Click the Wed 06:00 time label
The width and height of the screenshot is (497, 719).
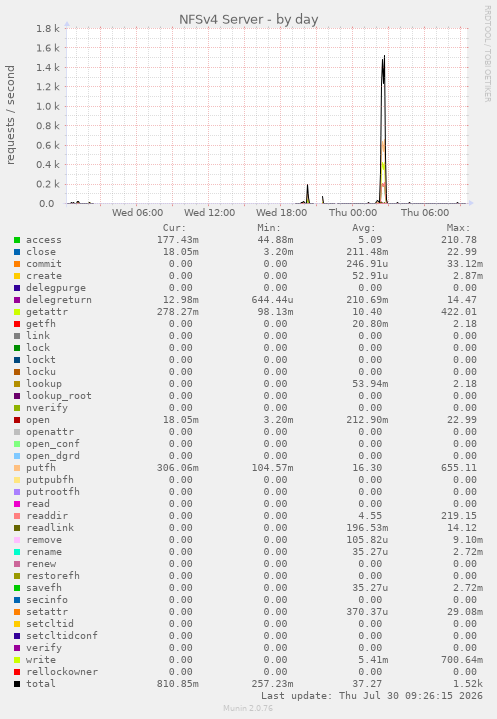(138, 213)
